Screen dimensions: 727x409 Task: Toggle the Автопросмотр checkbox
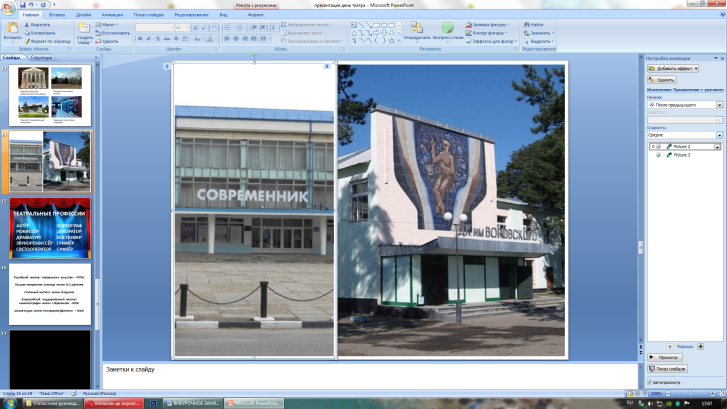point(650,382)
